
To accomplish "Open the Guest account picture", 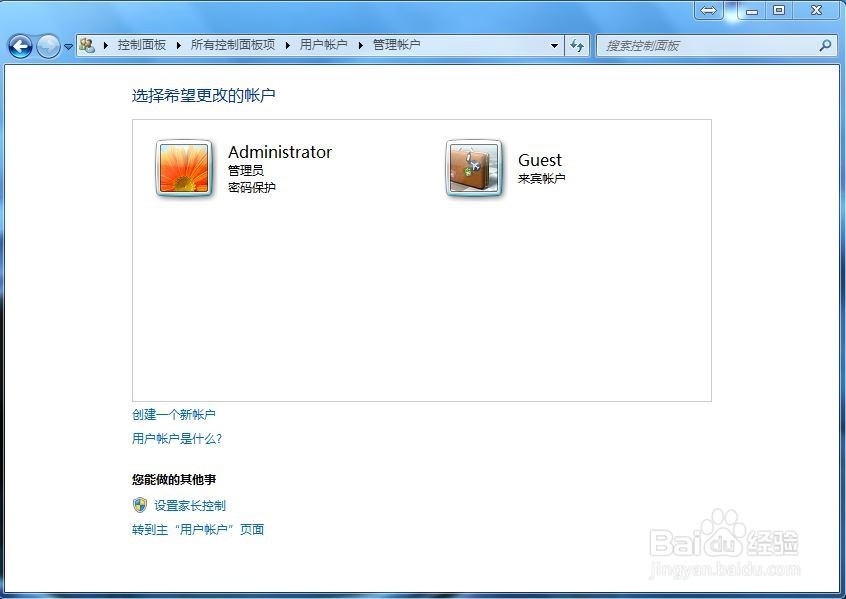I will click(472, 168).
